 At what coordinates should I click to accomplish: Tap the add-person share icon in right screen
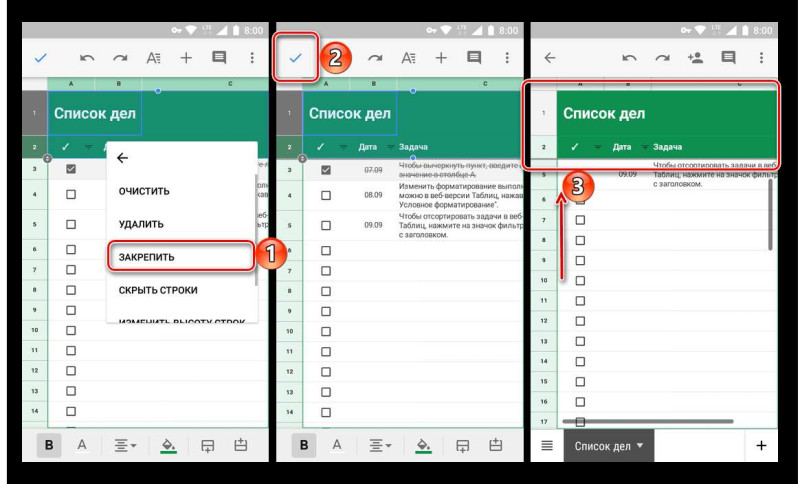695,58
